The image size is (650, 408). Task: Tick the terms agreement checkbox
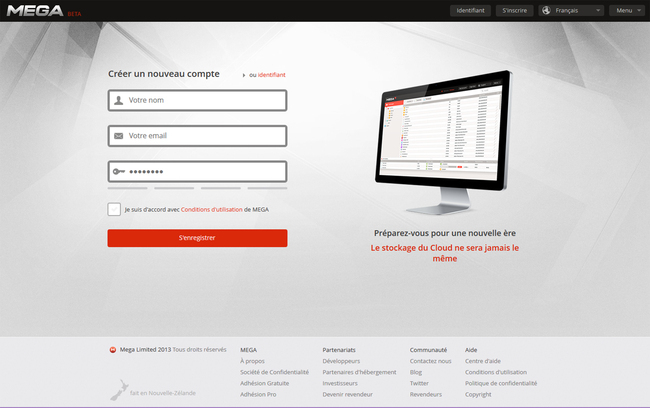(114, 209)
